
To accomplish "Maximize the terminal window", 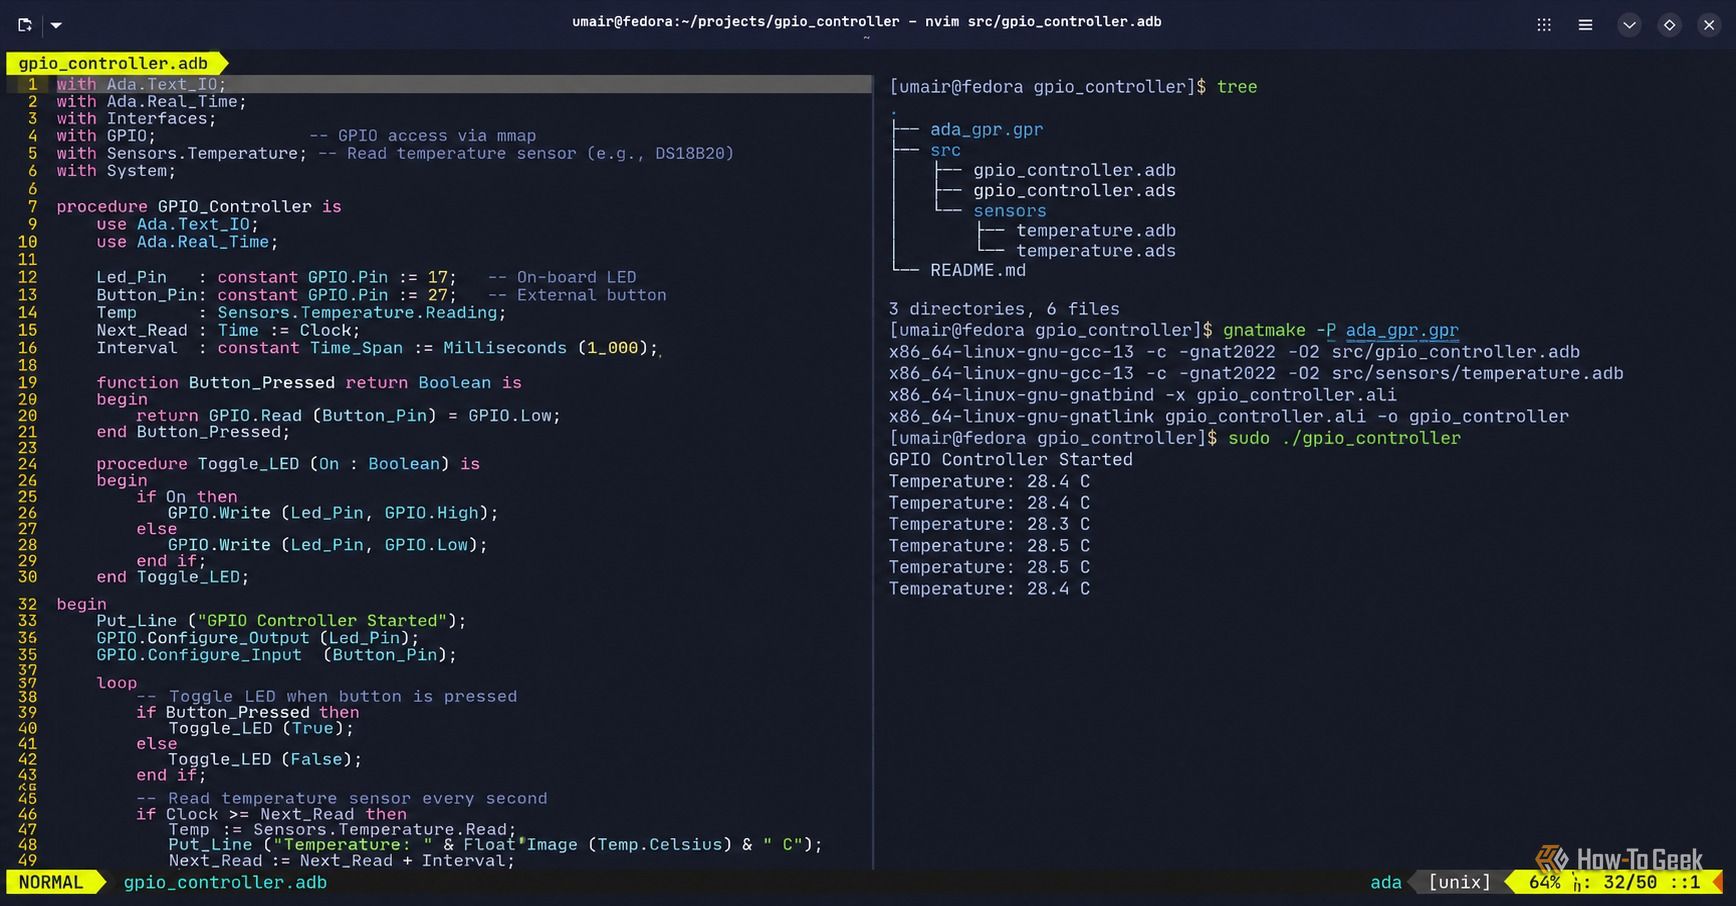I will point(1669,25).
